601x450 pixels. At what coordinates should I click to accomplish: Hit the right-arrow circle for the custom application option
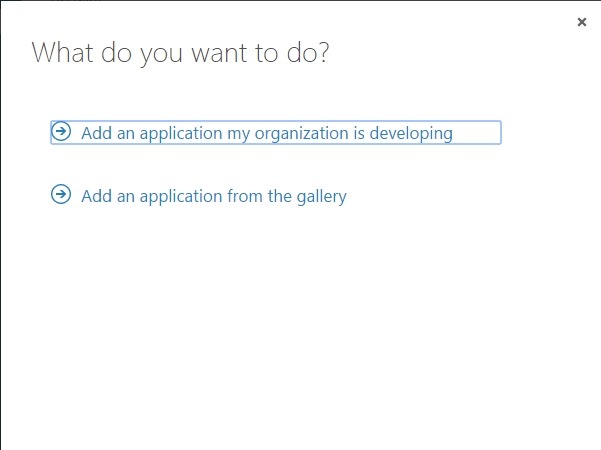[x=62, y=132]
